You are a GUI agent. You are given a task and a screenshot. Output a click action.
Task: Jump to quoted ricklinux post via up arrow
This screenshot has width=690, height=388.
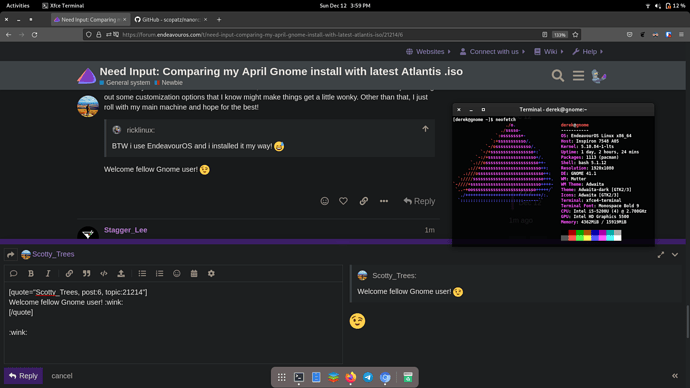[x=425, y=129]
